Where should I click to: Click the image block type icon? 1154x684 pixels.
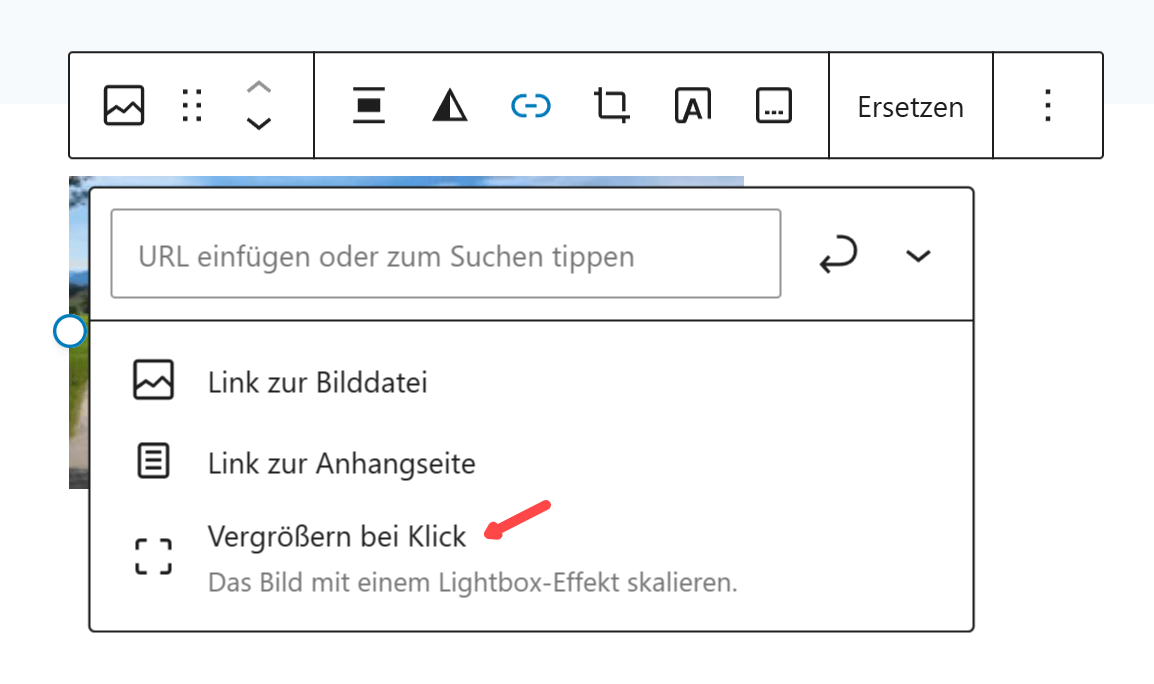(124, 106)
